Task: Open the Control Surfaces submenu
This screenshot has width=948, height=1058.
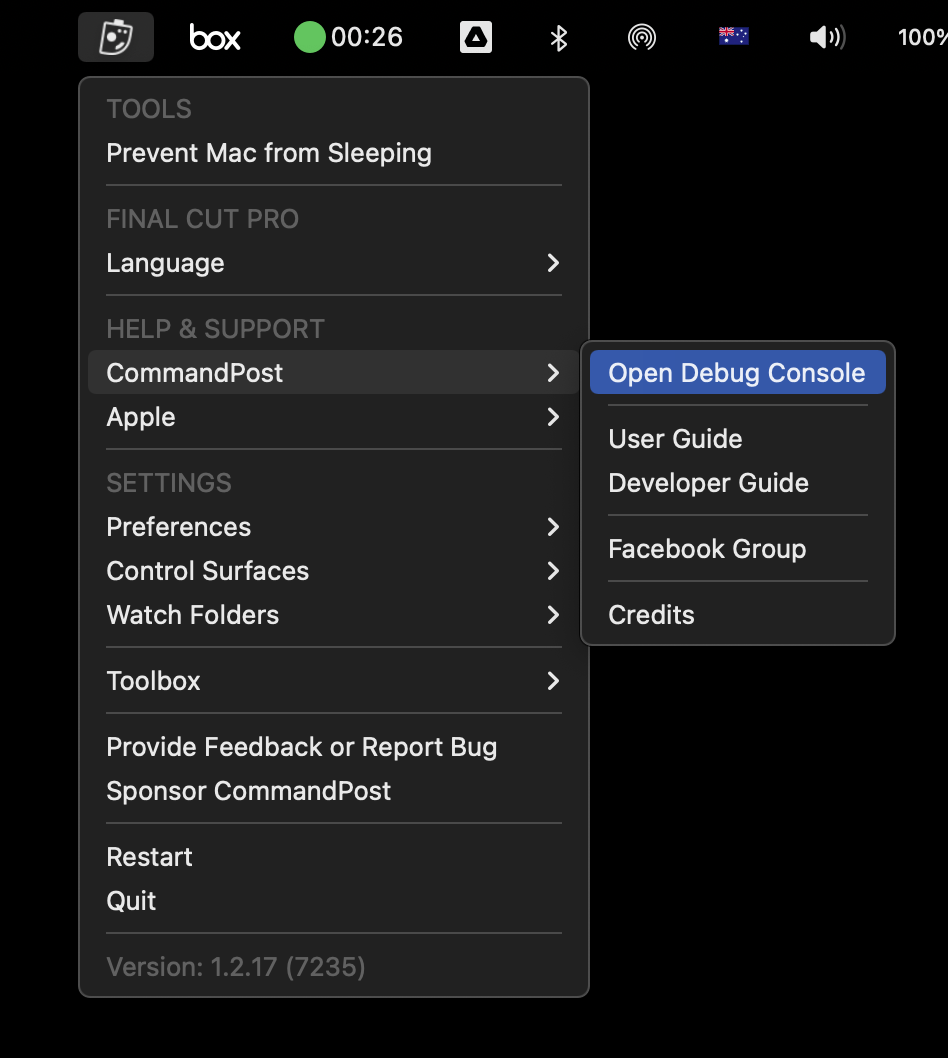Action: tap(333, 571)
